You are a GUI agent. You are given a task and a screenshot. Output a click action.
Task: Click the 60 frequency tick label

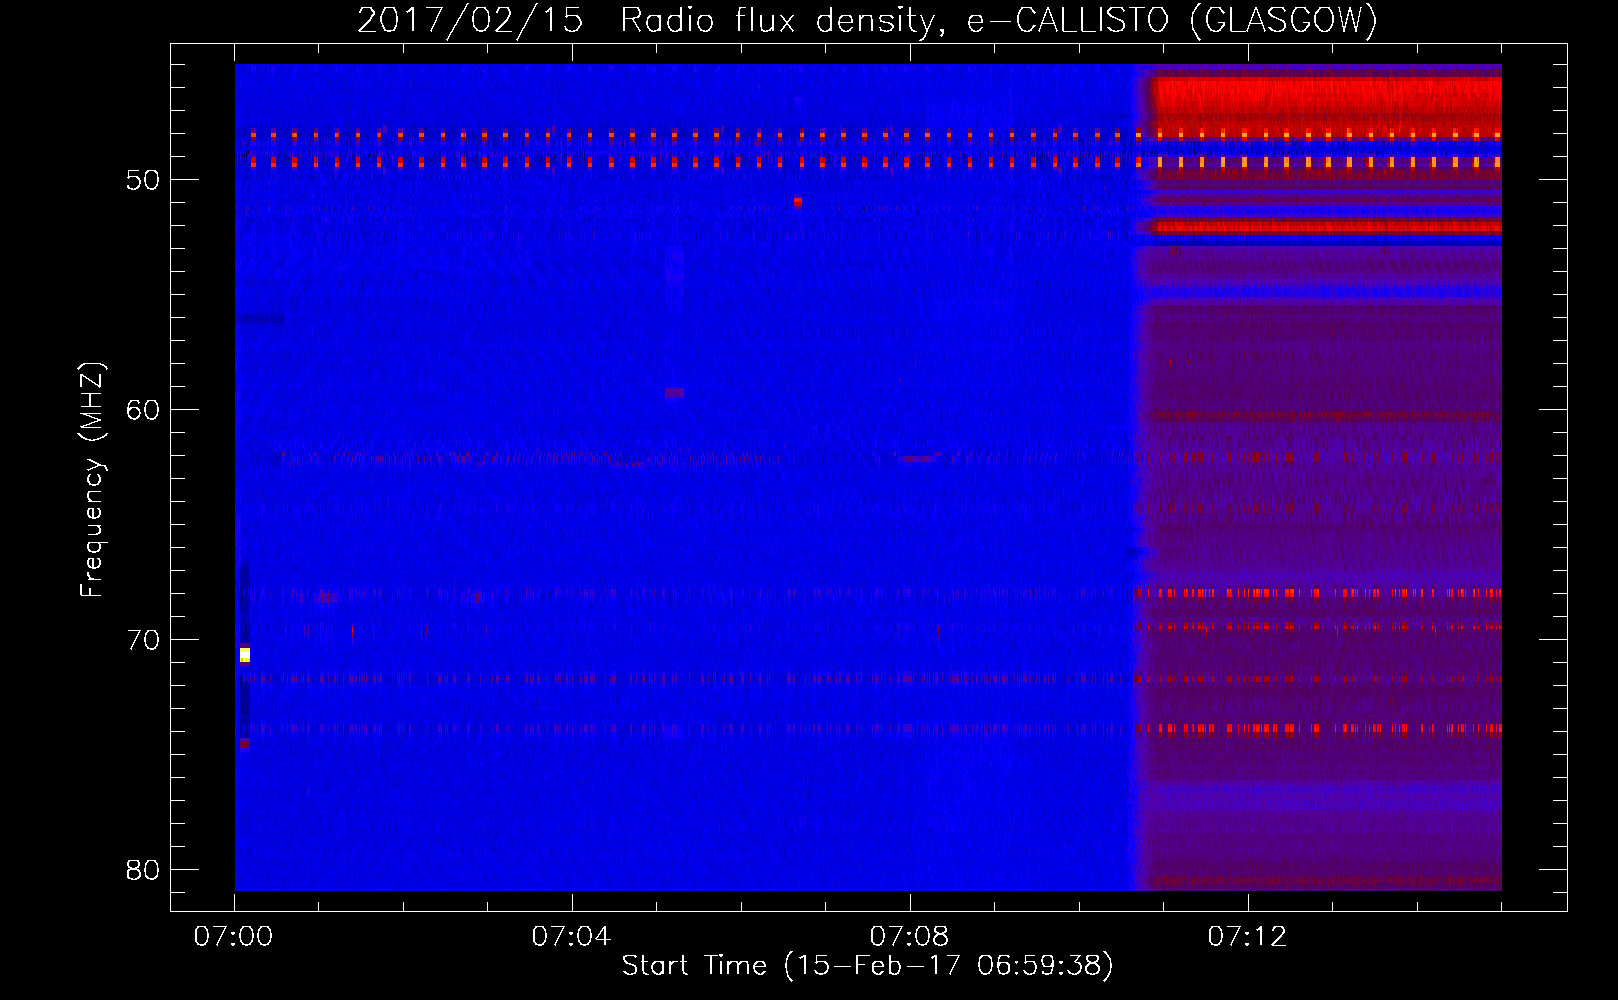143,410
